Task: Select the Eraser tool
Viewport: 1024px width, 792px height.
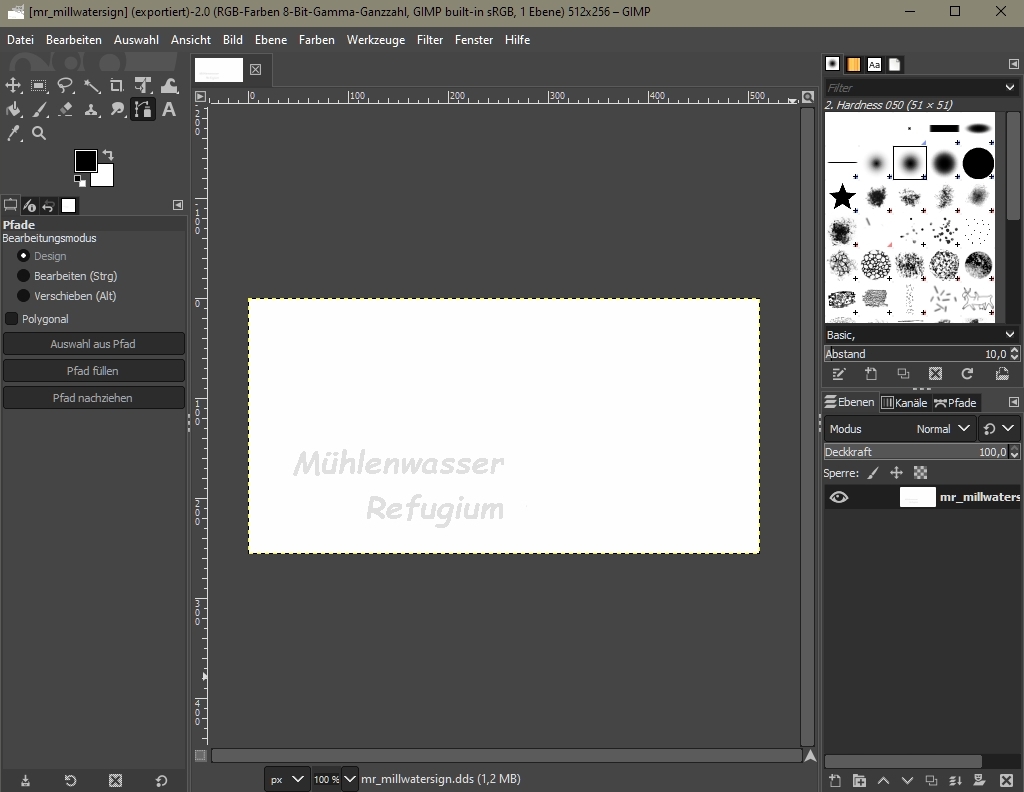Action: tap(66, 110)
